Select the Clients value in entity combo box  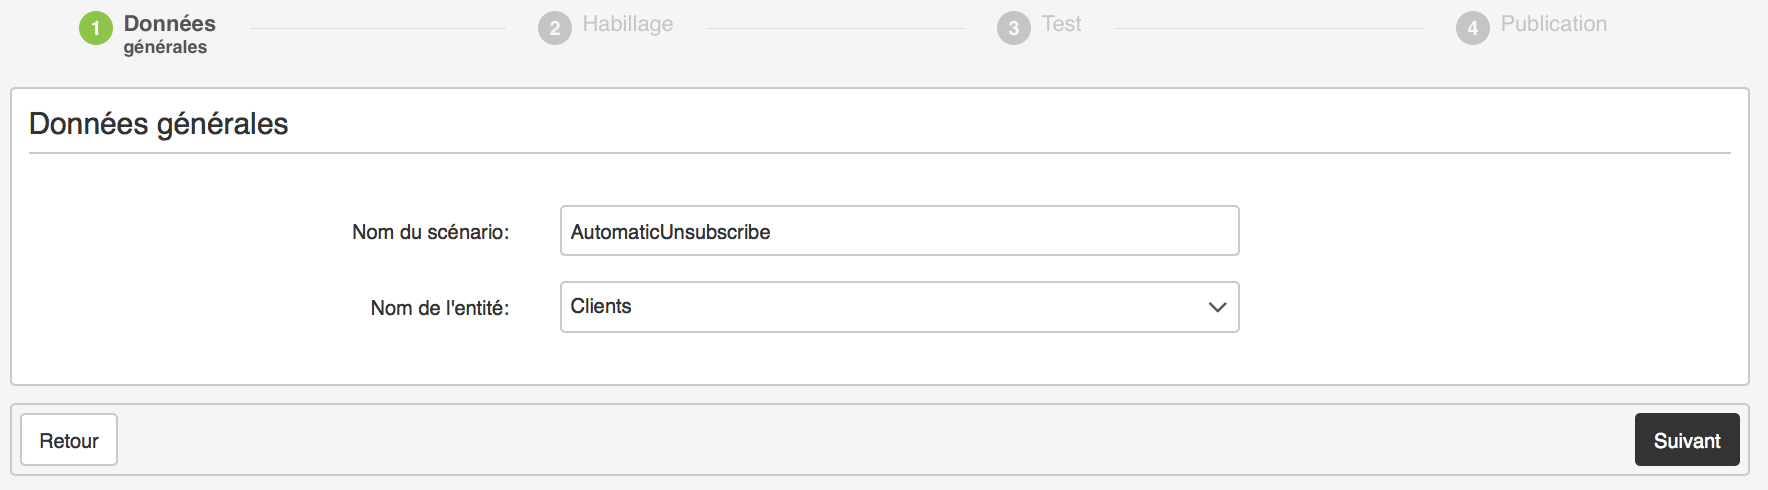tap(601, 307)
